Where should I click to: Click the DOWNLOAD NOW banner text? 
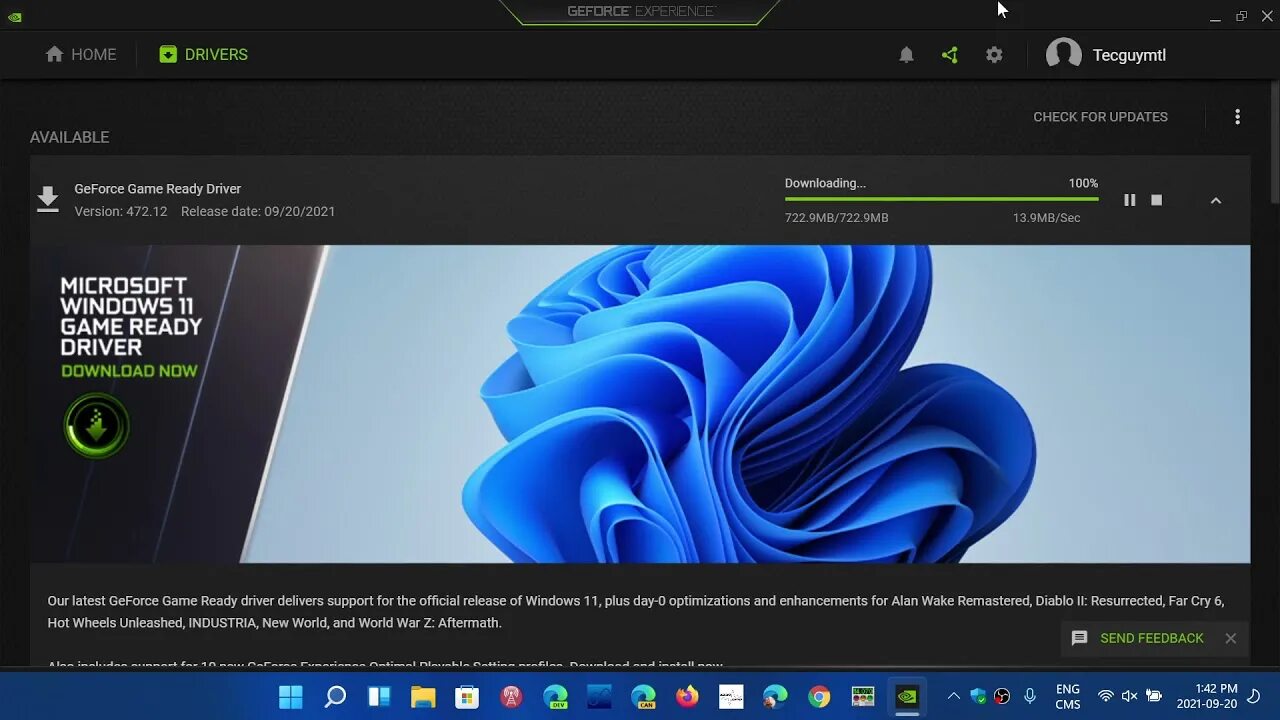coord(129,371)
